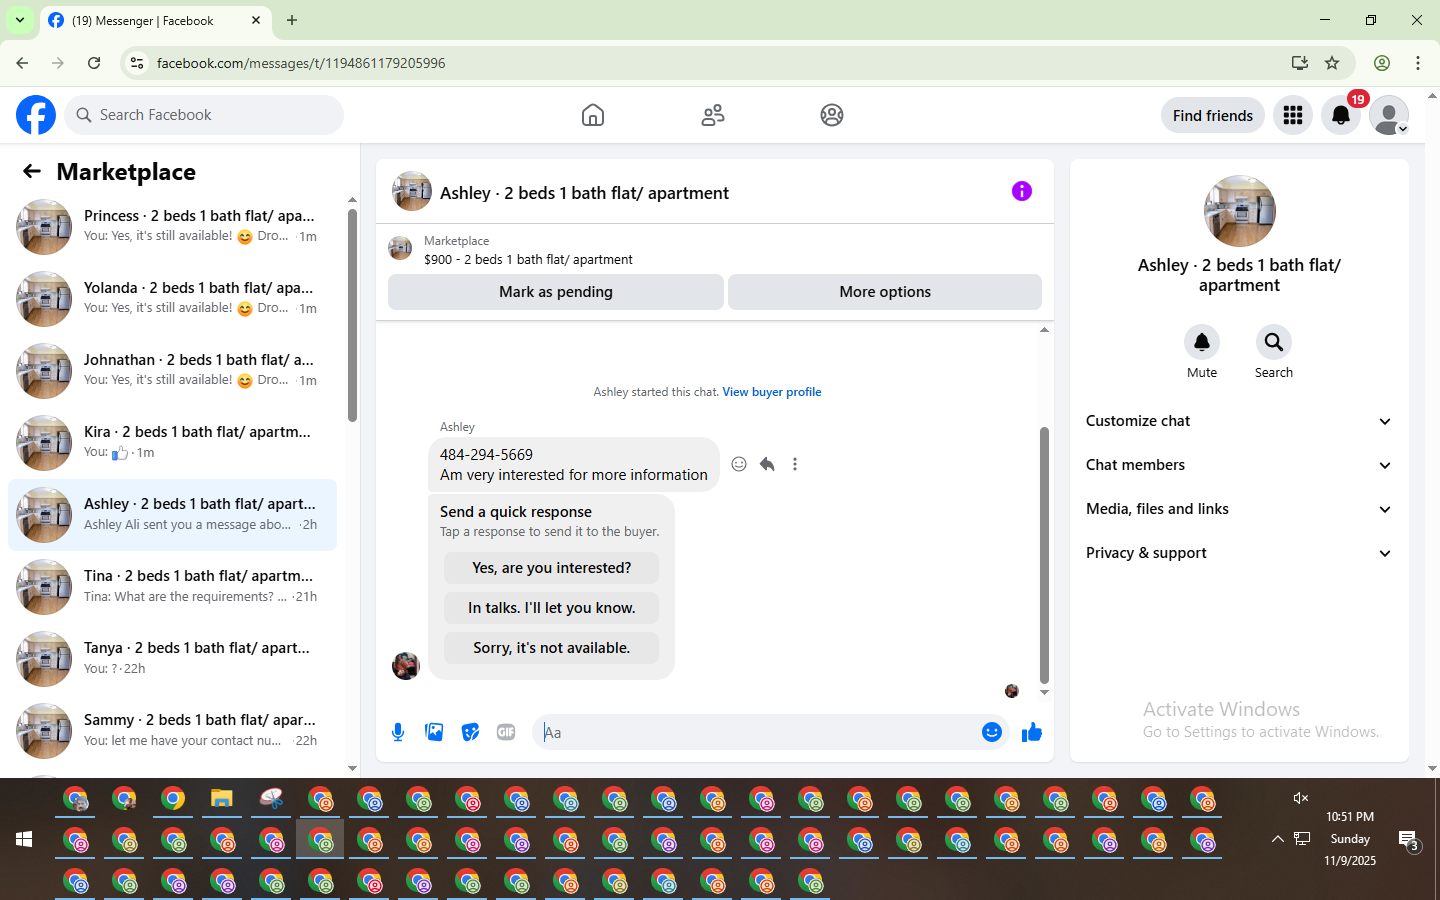The height and width of the screenshot is (900, 1440).
Task: Open the Groups icon in the top navigation
Action: pos(832,115)
